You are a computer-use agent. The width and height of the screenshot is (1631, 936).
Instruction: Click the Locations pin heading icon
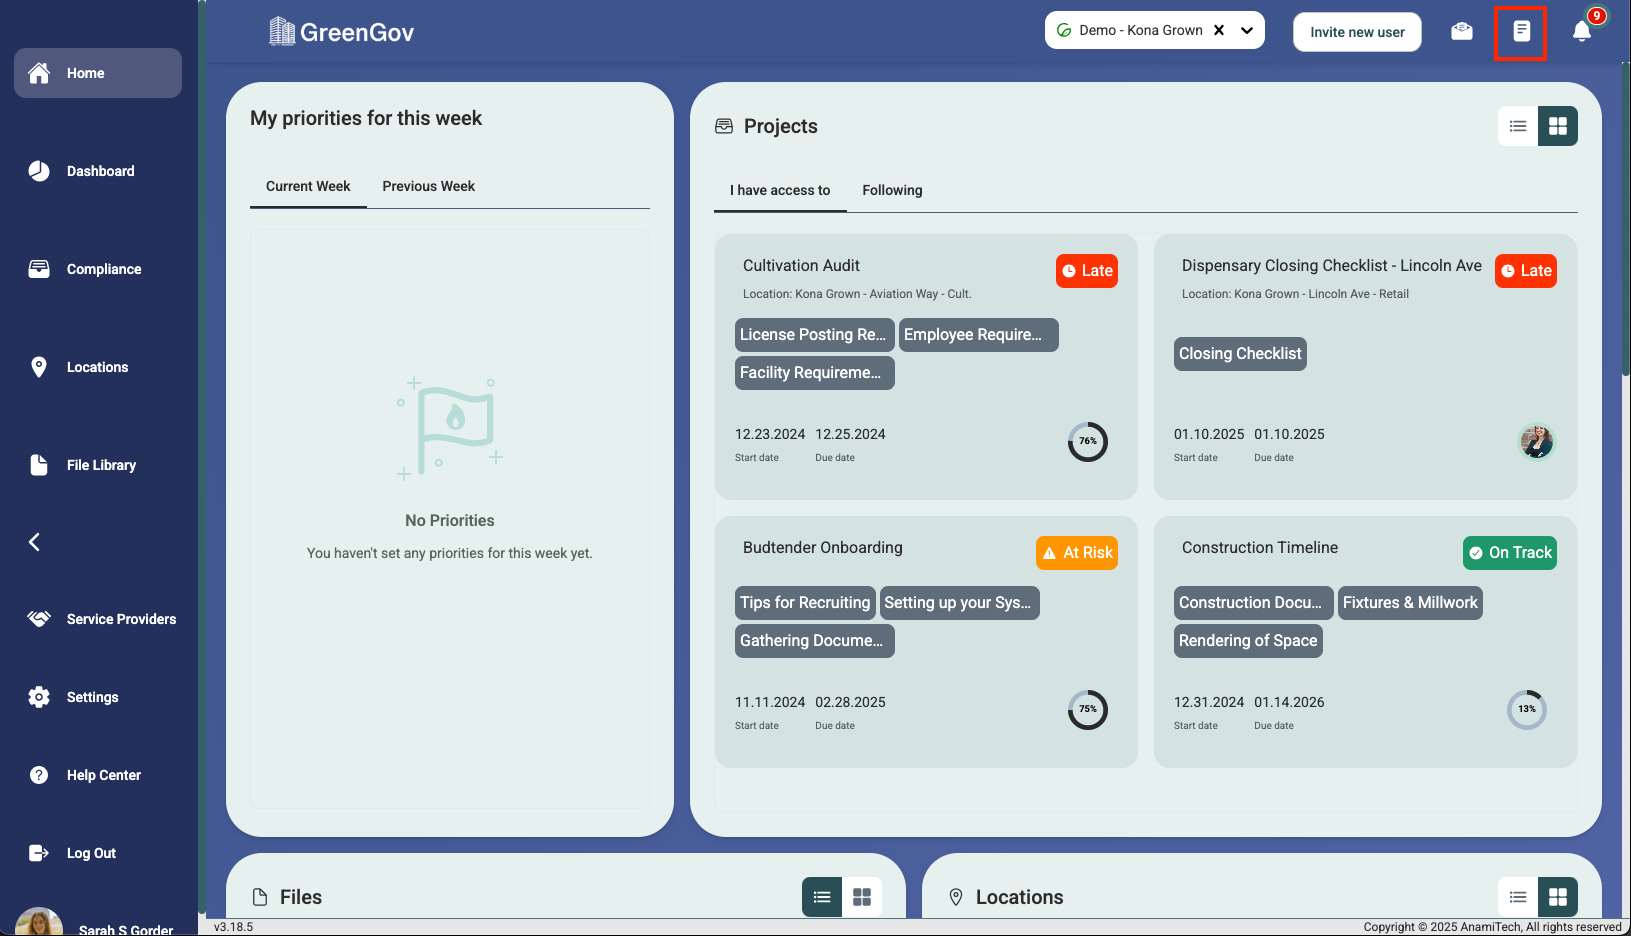(956, 897)
